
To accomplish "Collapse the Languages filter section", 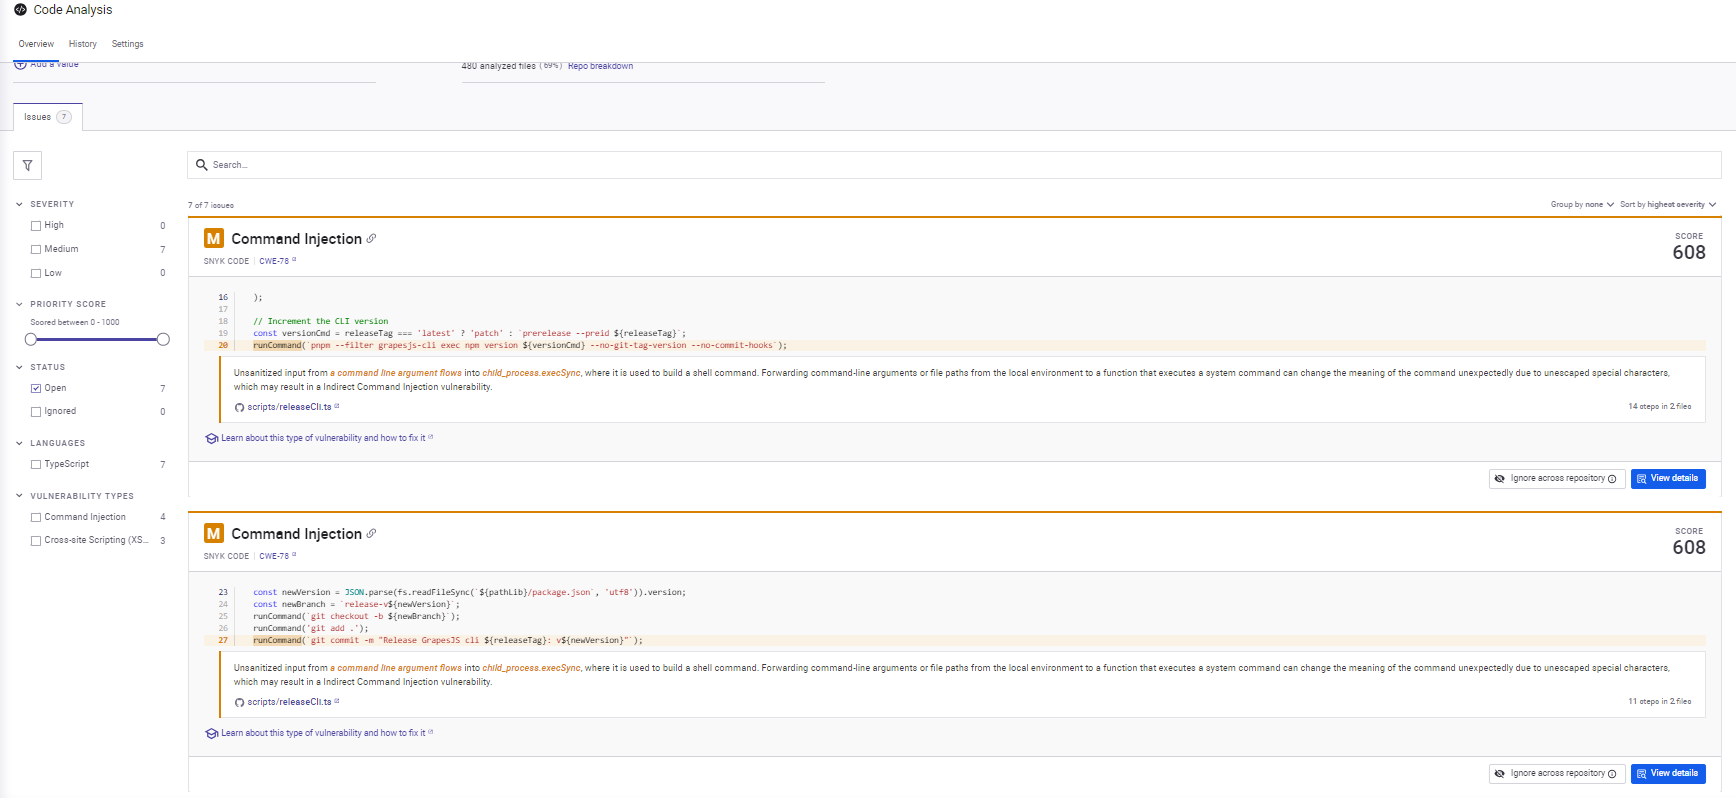I will [19, 443].
